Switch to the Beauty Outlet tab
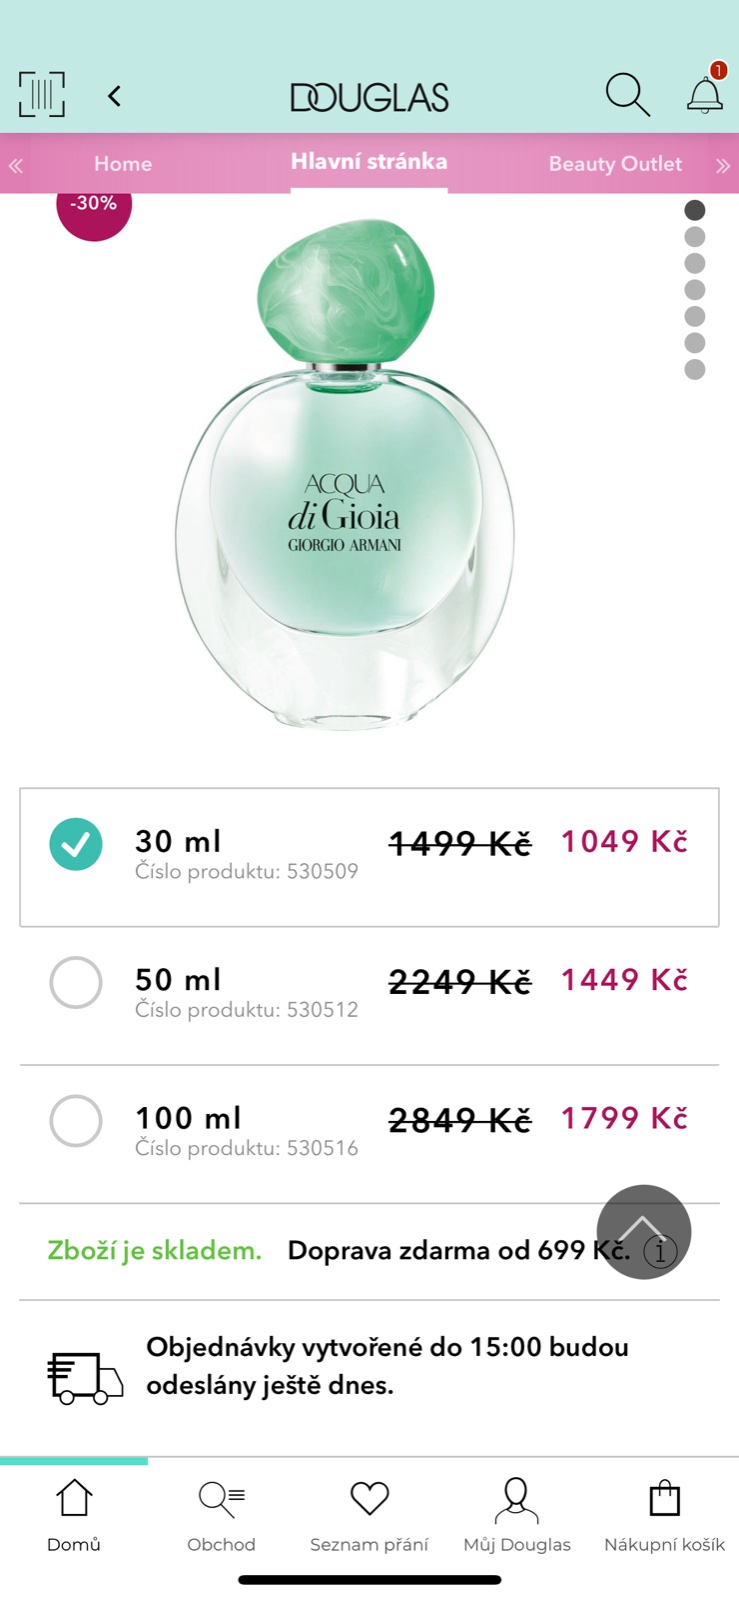The width and height of the screenshot is (739, 1600). 615,164
